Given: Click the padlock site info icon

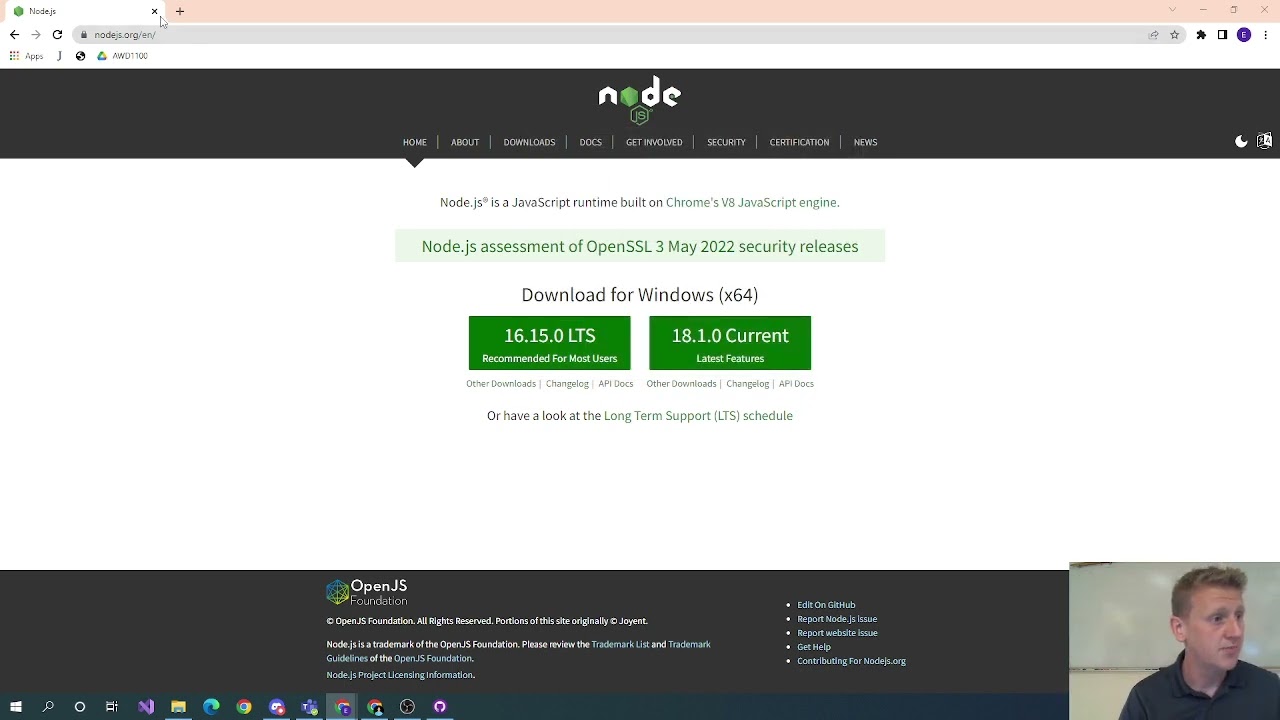Looking at the screenshot, I should [85, 35].
